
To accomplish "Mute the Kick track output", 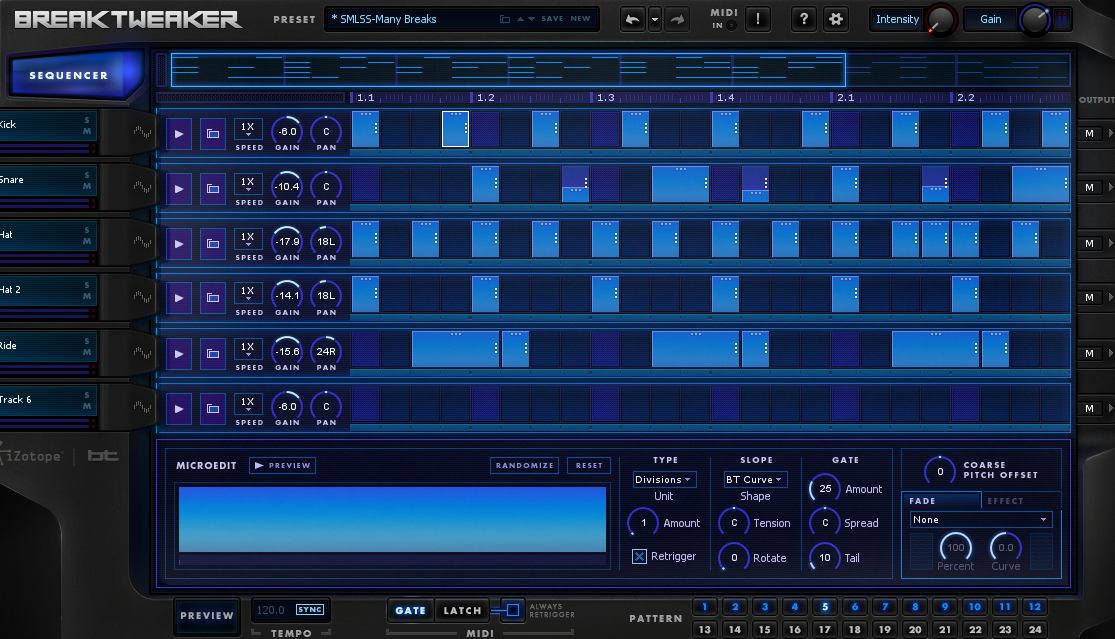I will [1089, 133].
